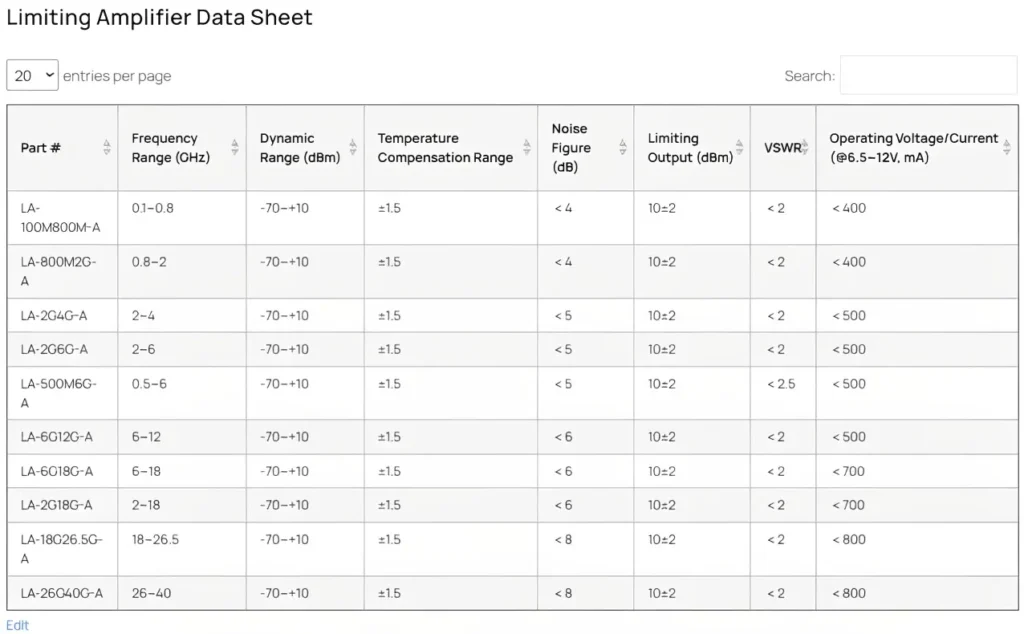This screenshot has height=634, width=1024.
Task: Click the Noise Figure sort icon
Action: pos(622,148)
